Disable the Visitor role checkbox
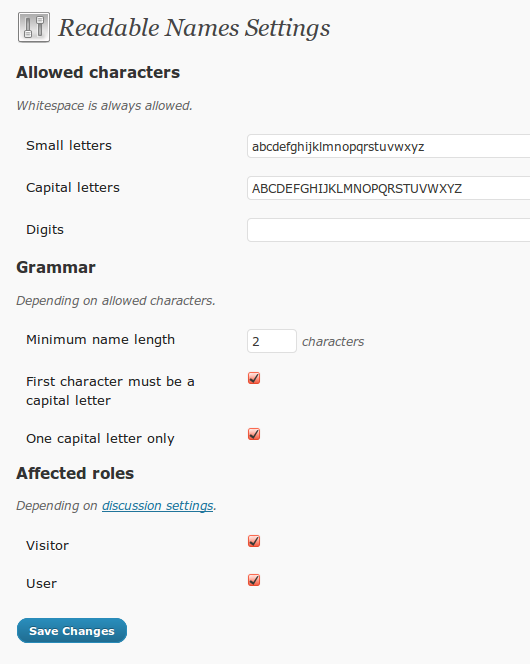Screen dimensions: 530x664 (x=254, y=541)
